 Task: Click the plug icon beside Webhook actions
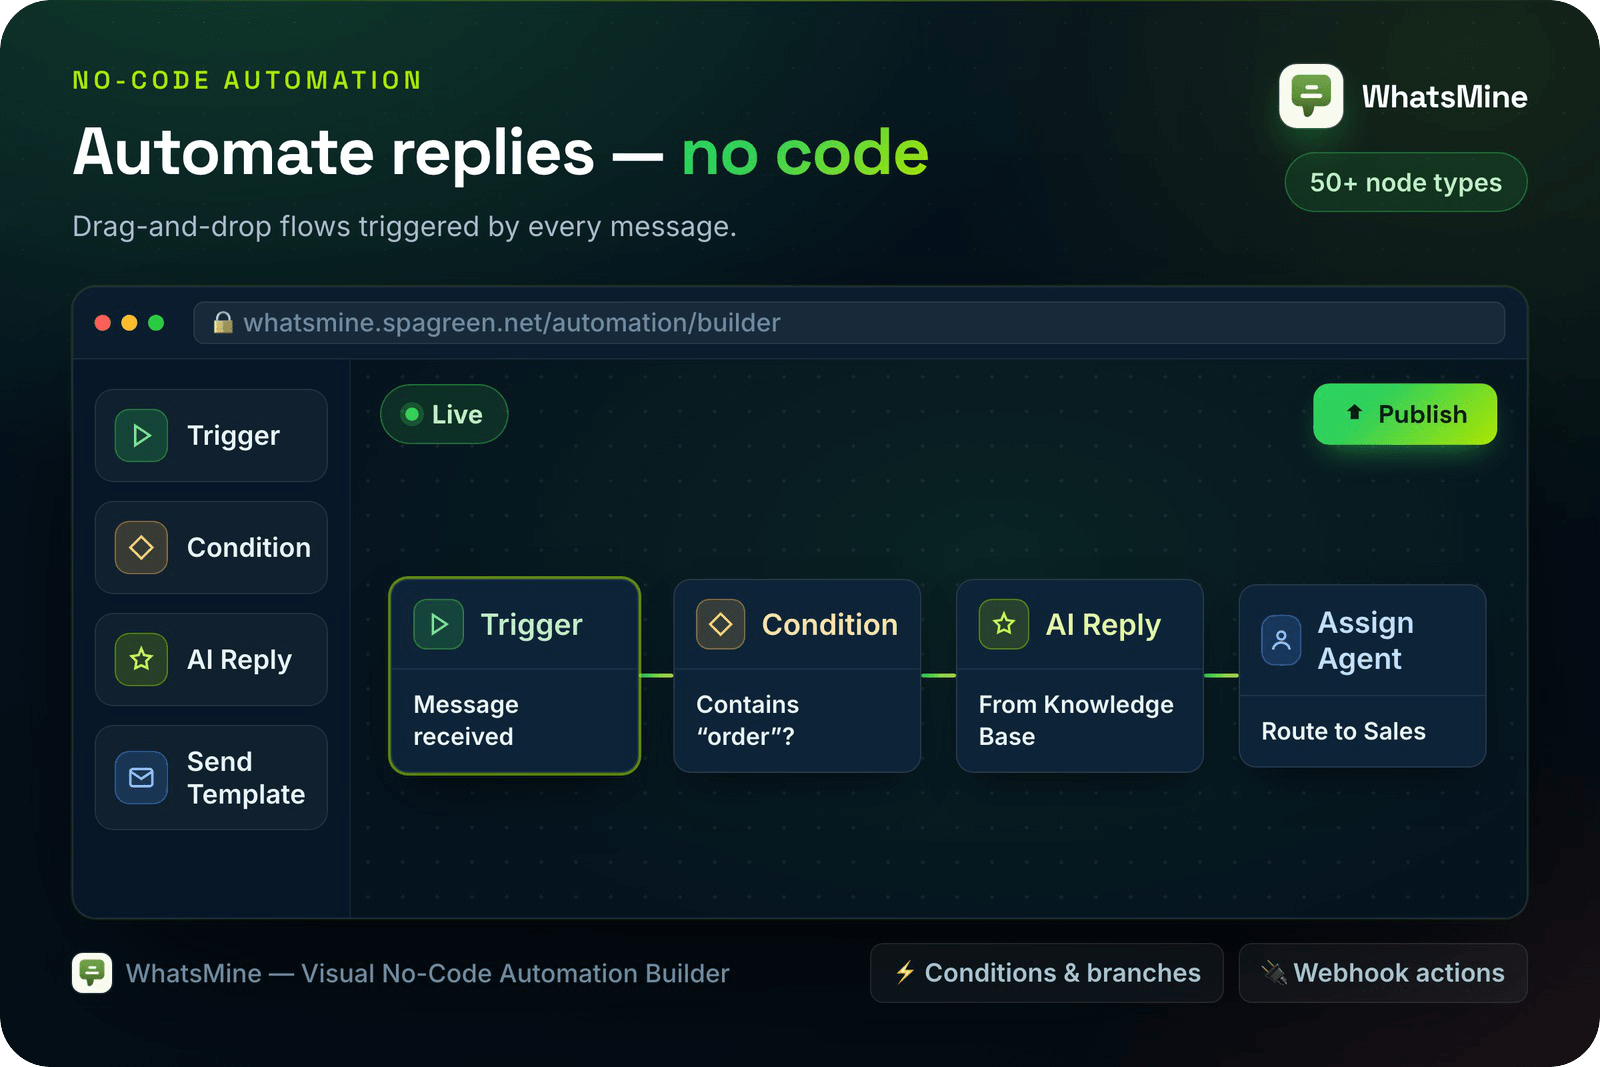coord(1274,973)
